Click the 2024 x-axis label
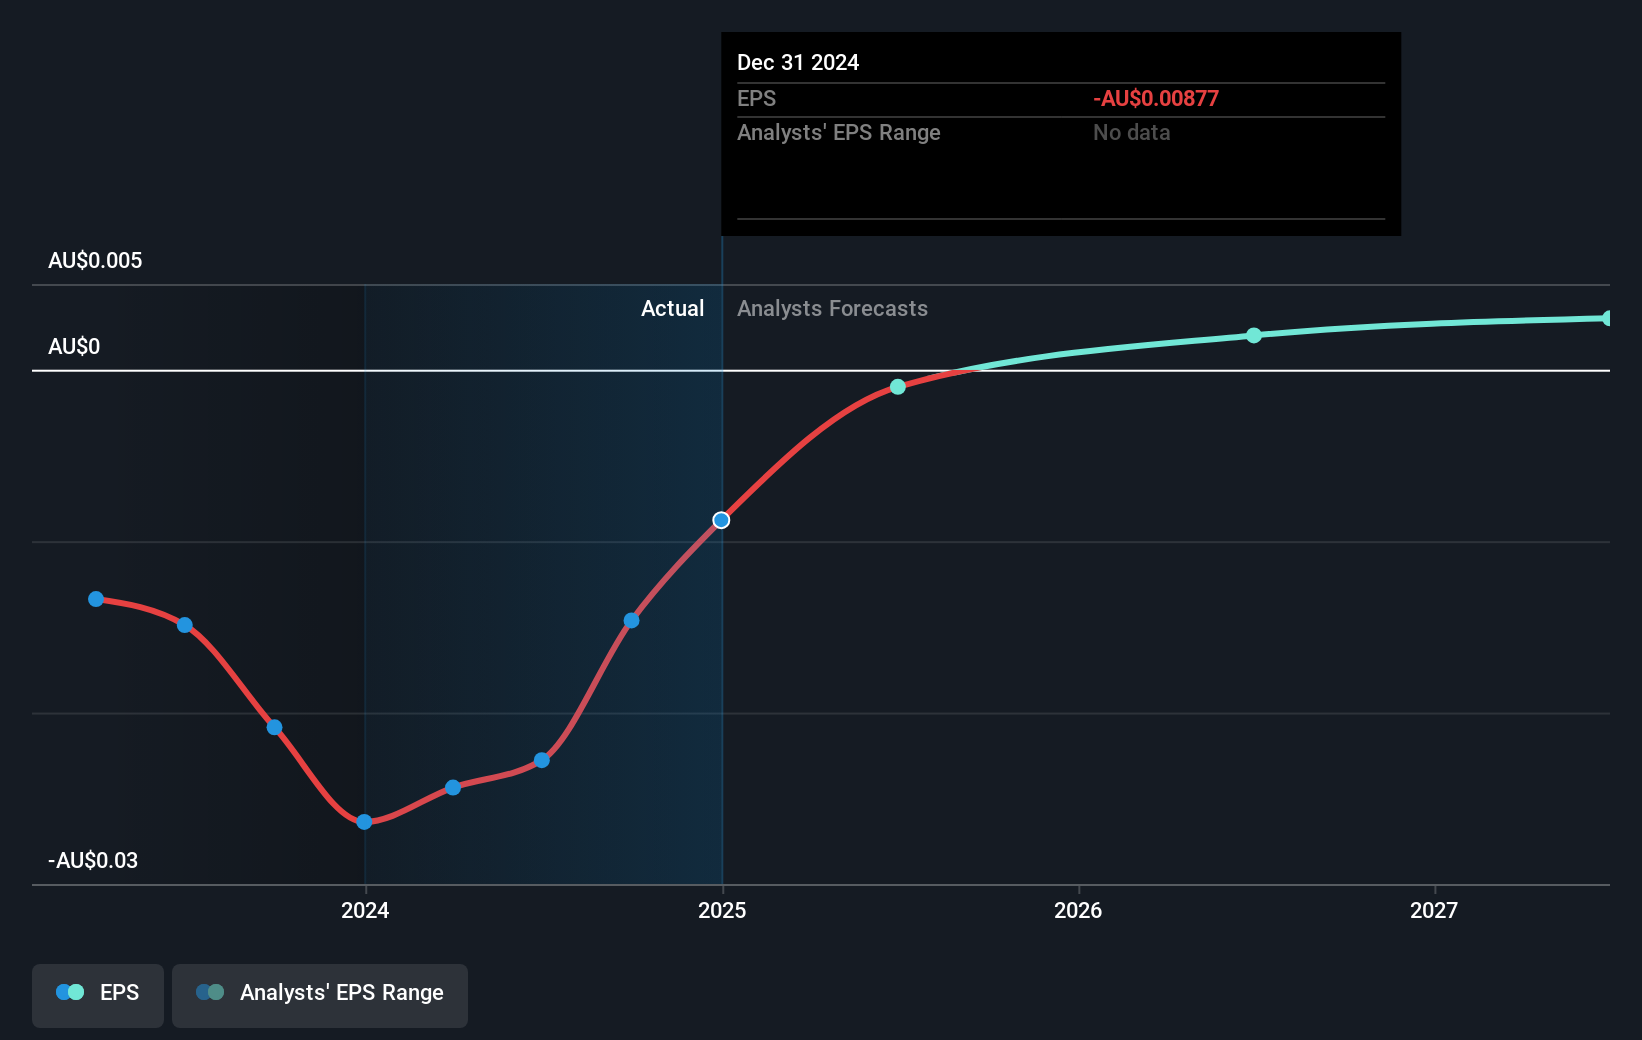 tap(365, 910)
